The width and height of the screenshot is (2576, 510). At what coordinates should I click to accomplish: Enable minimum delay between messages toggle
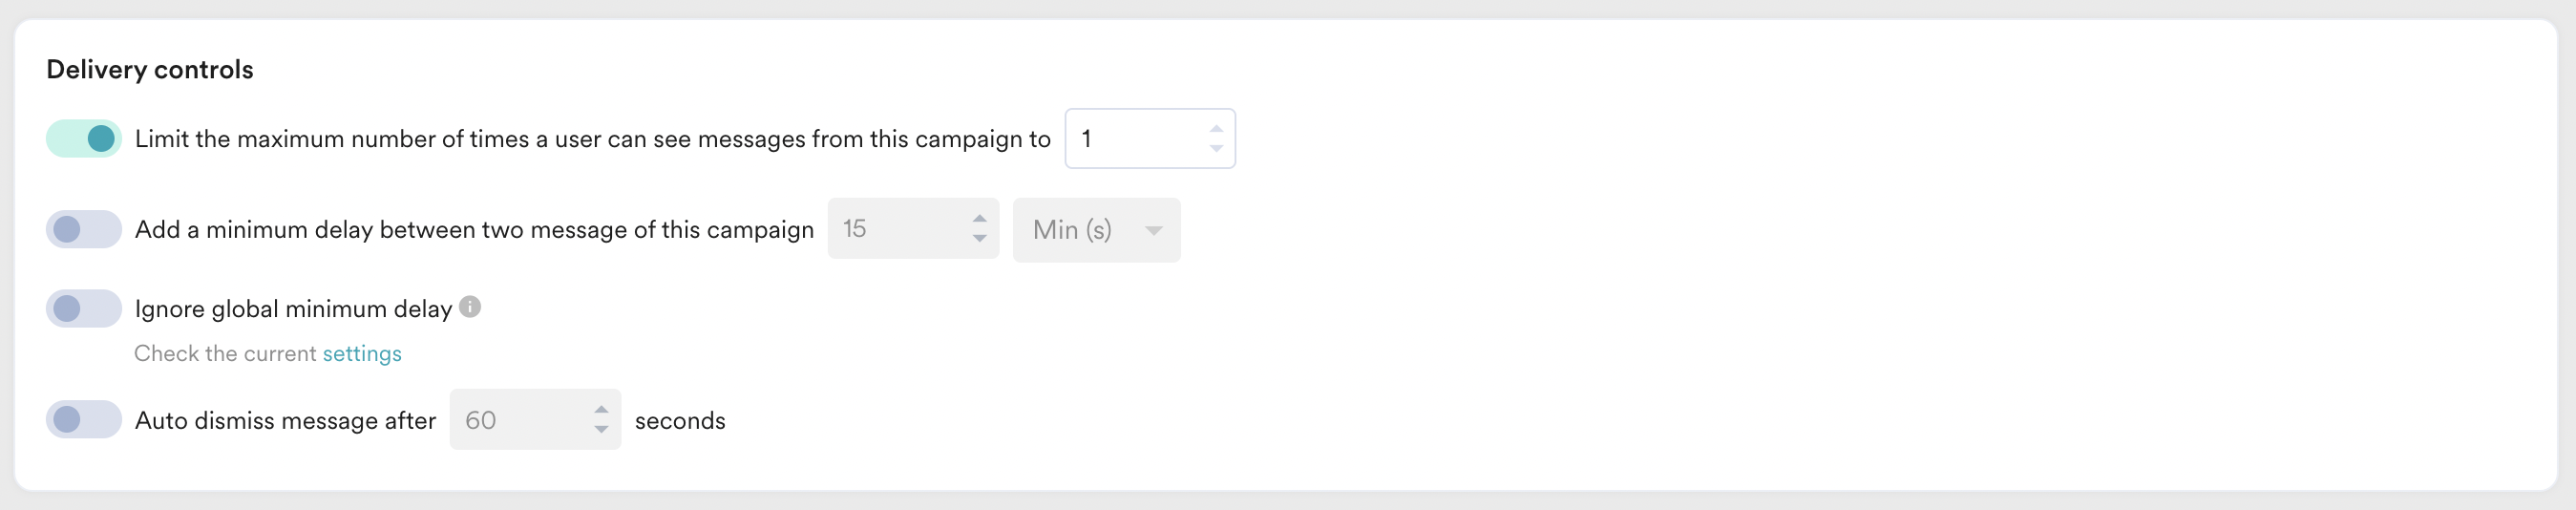(x=84, y=229)
